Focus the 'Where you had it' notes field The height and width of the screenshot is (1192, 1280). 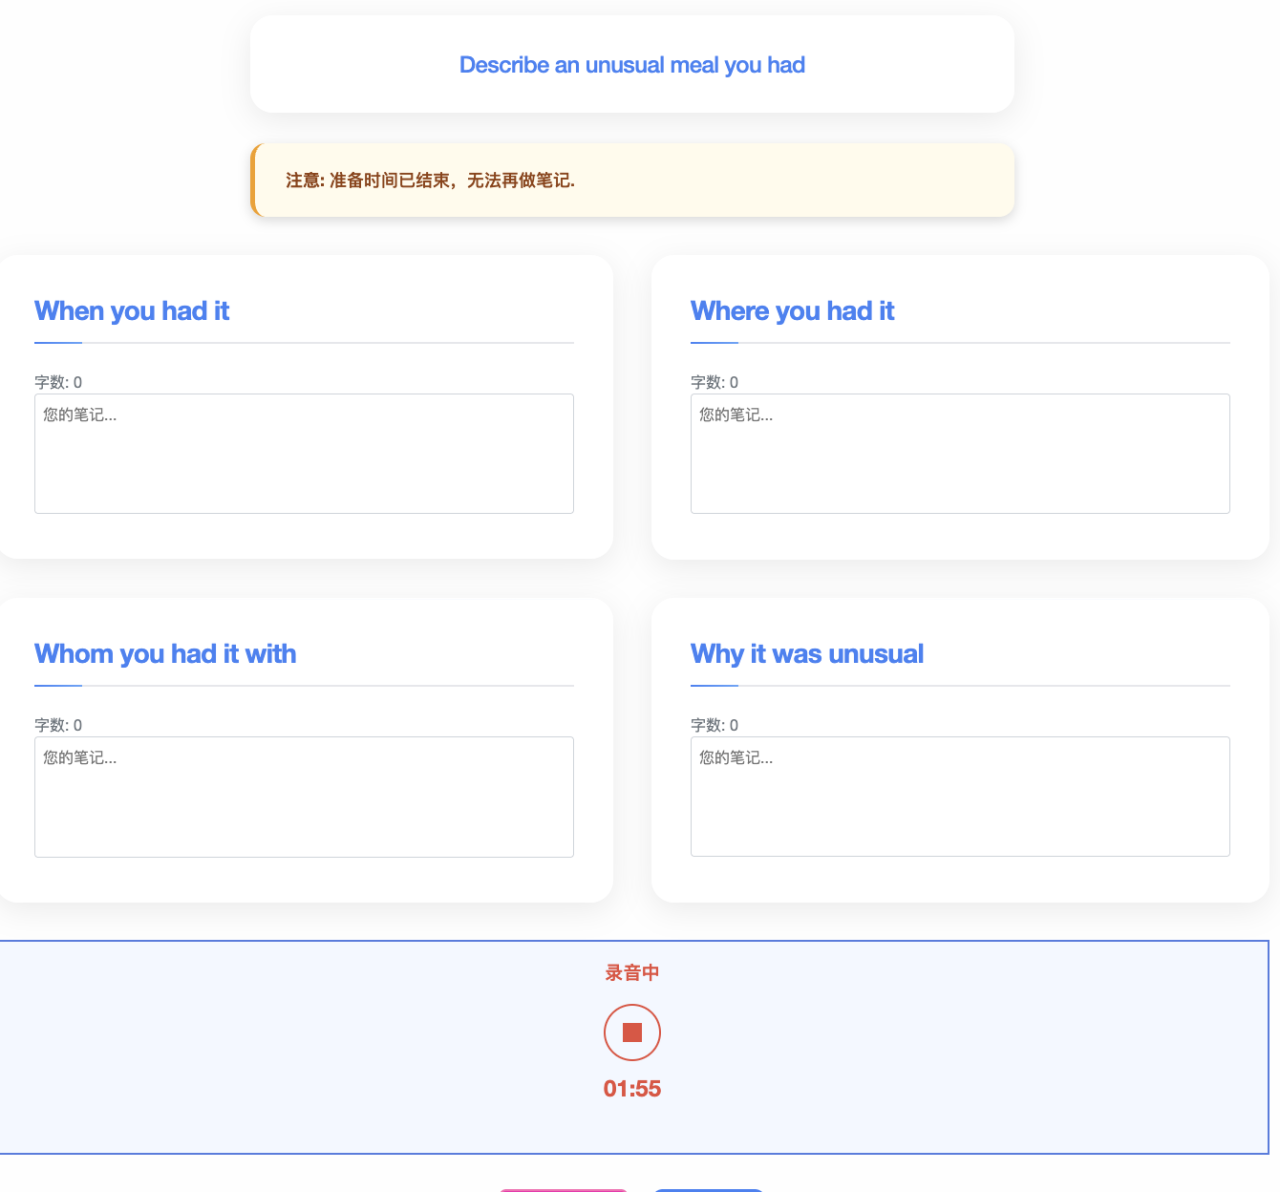[960, 454]
